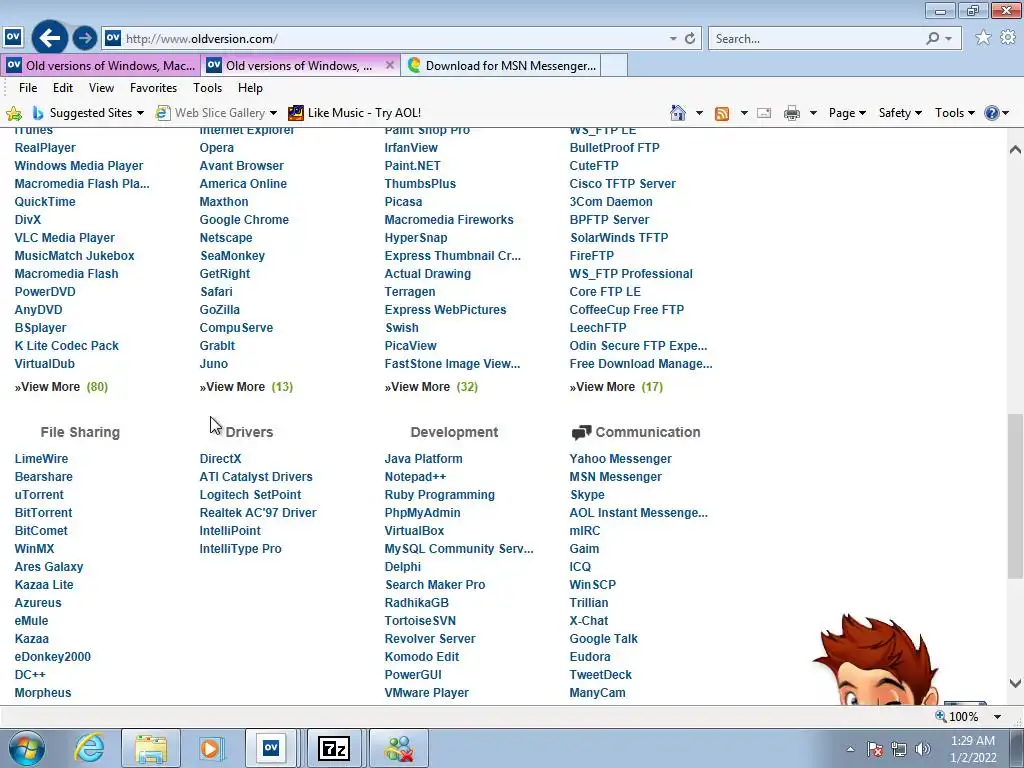Open File Explorer from the taskbar

pos(151,748)
